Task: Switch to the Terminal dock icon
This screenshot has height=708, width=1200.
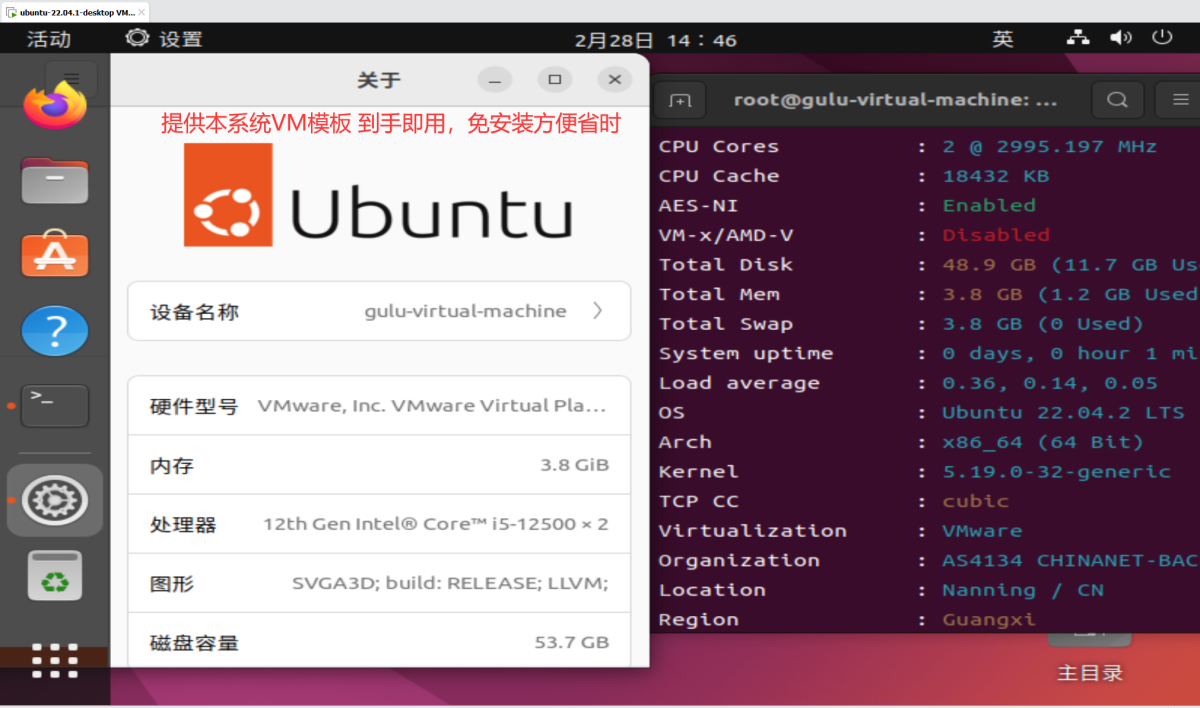Action: [55, 406]
